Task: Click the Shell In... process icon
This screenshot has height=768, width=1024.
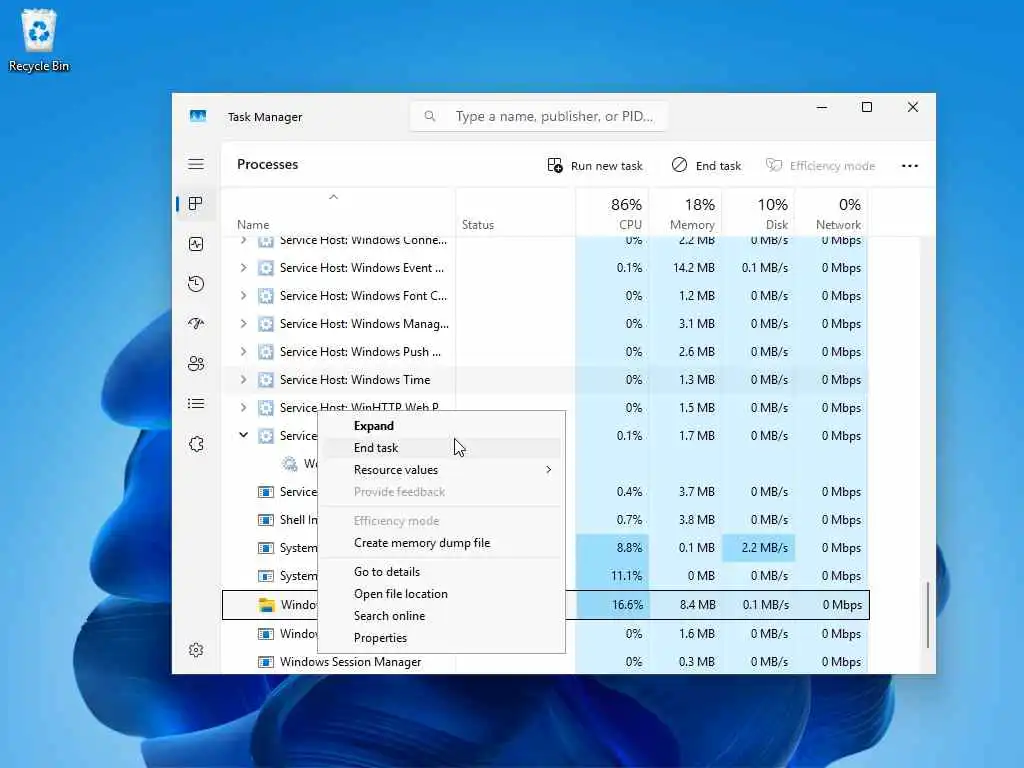Action: tap(266, 520)
